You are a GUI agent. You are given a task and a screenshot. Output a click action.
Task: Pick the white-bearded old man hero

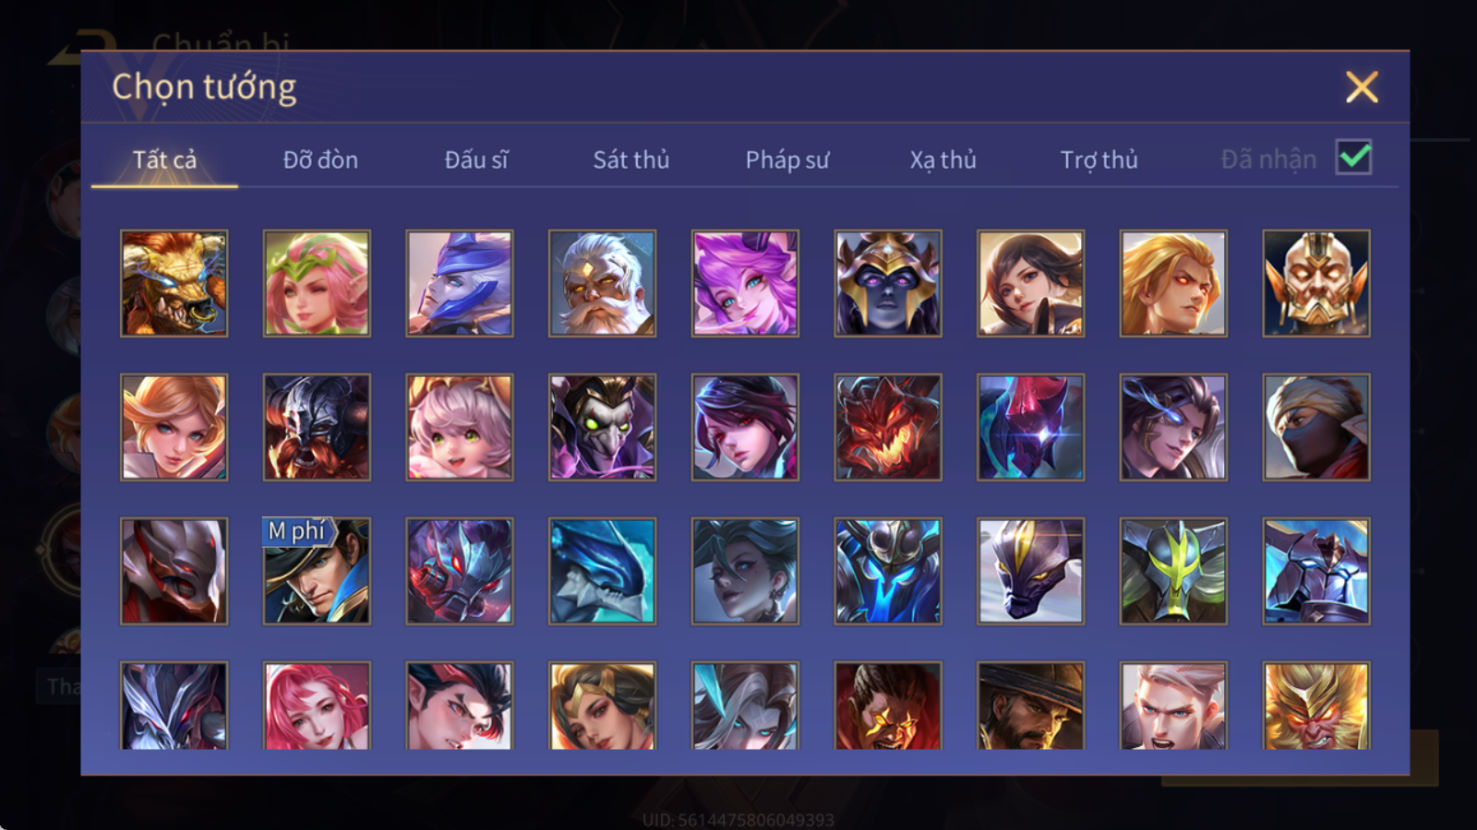click(602, 283)
